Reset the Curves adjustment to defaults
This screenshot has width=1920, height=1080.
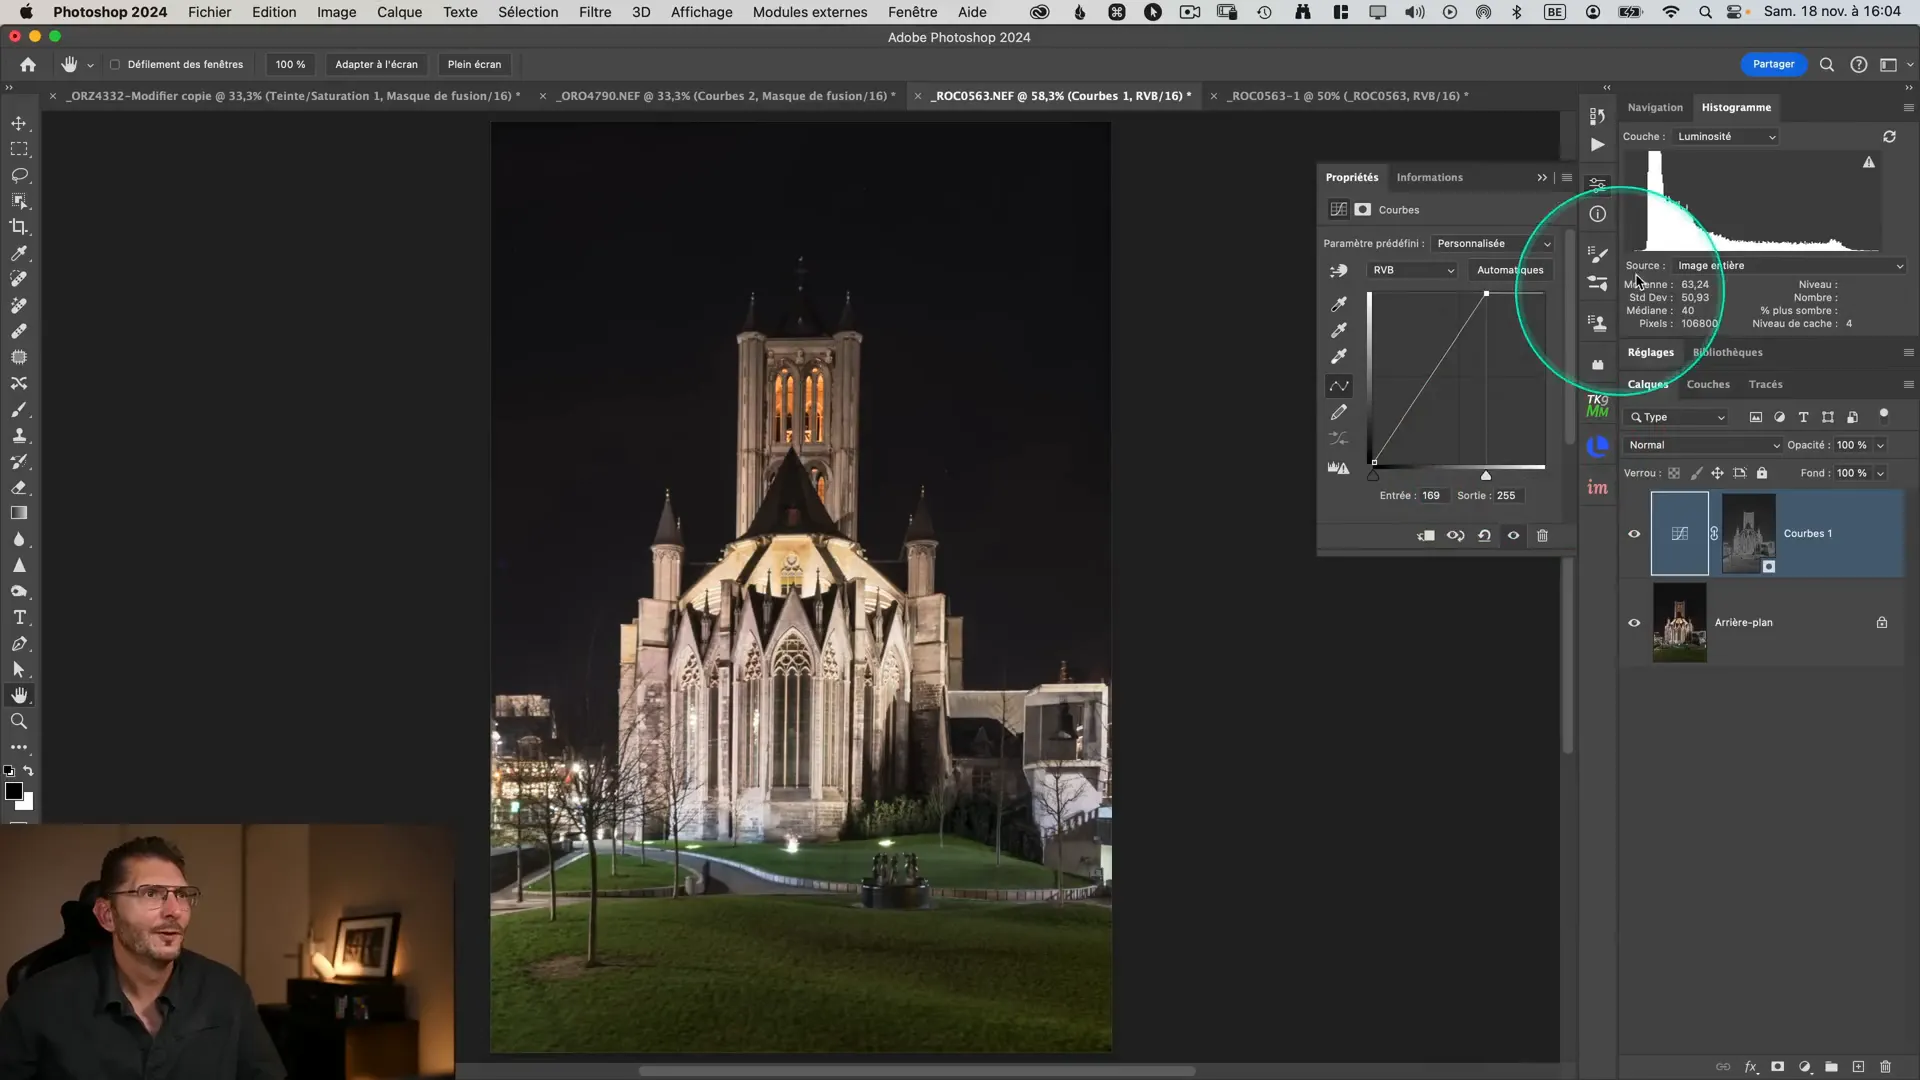click(1484, 536)
